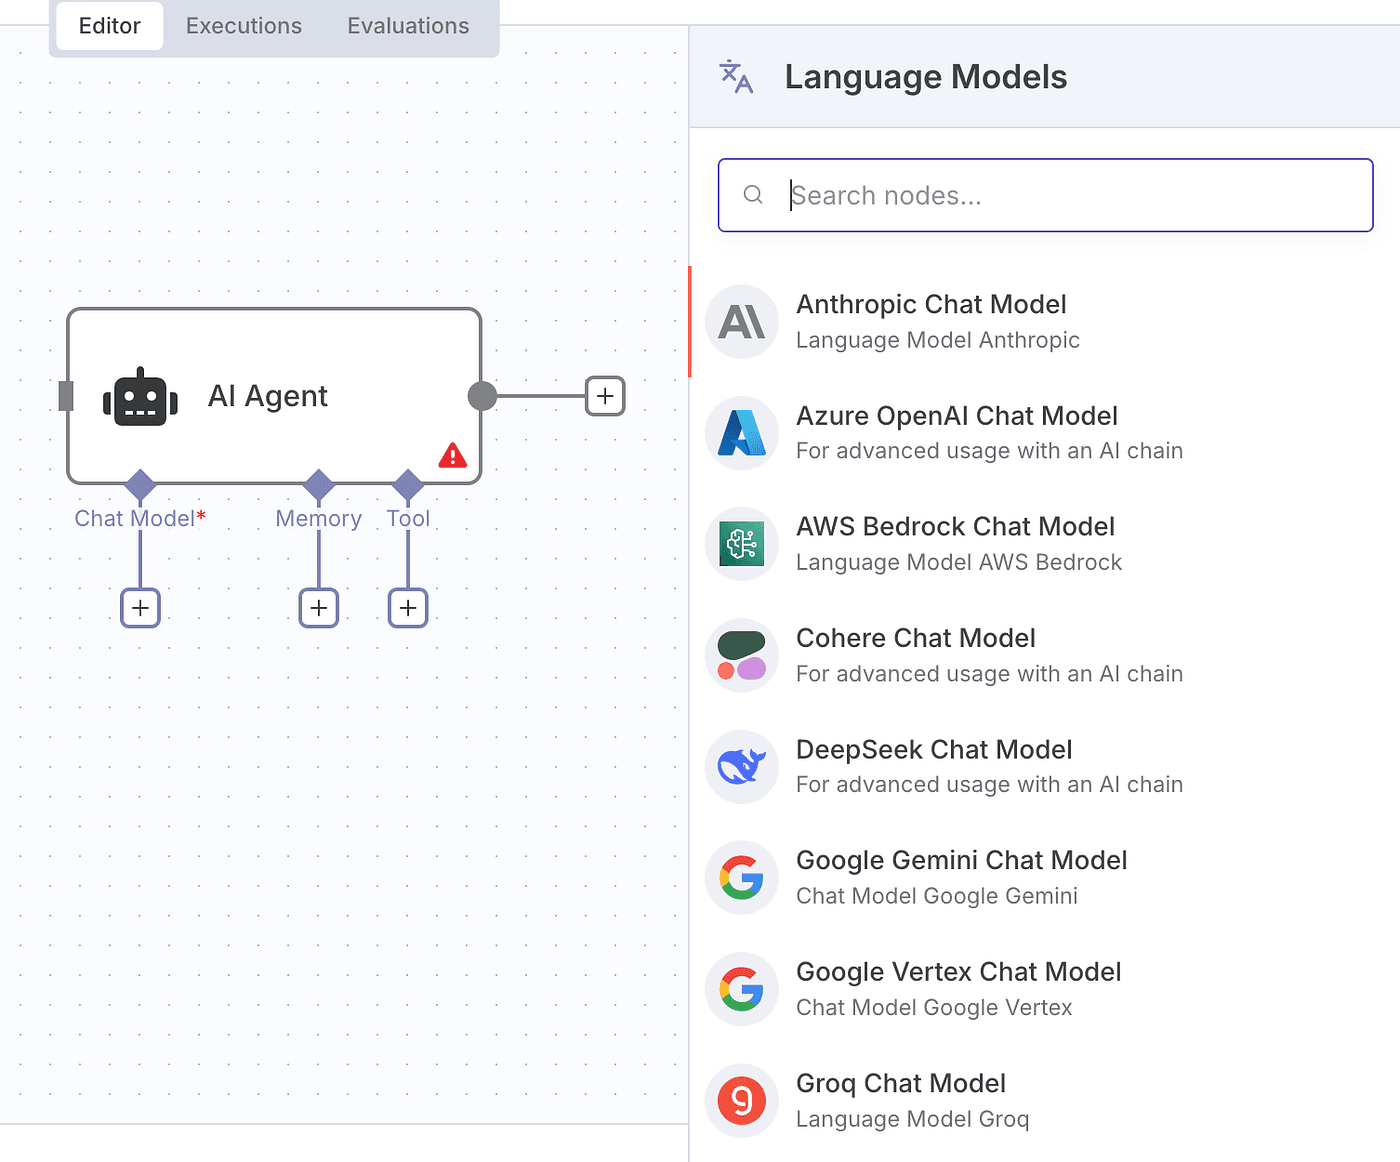The width and height of the screenshot is (1400, 1162).
Task: Add a node under Chat Model connector
Action: point(140,608)
